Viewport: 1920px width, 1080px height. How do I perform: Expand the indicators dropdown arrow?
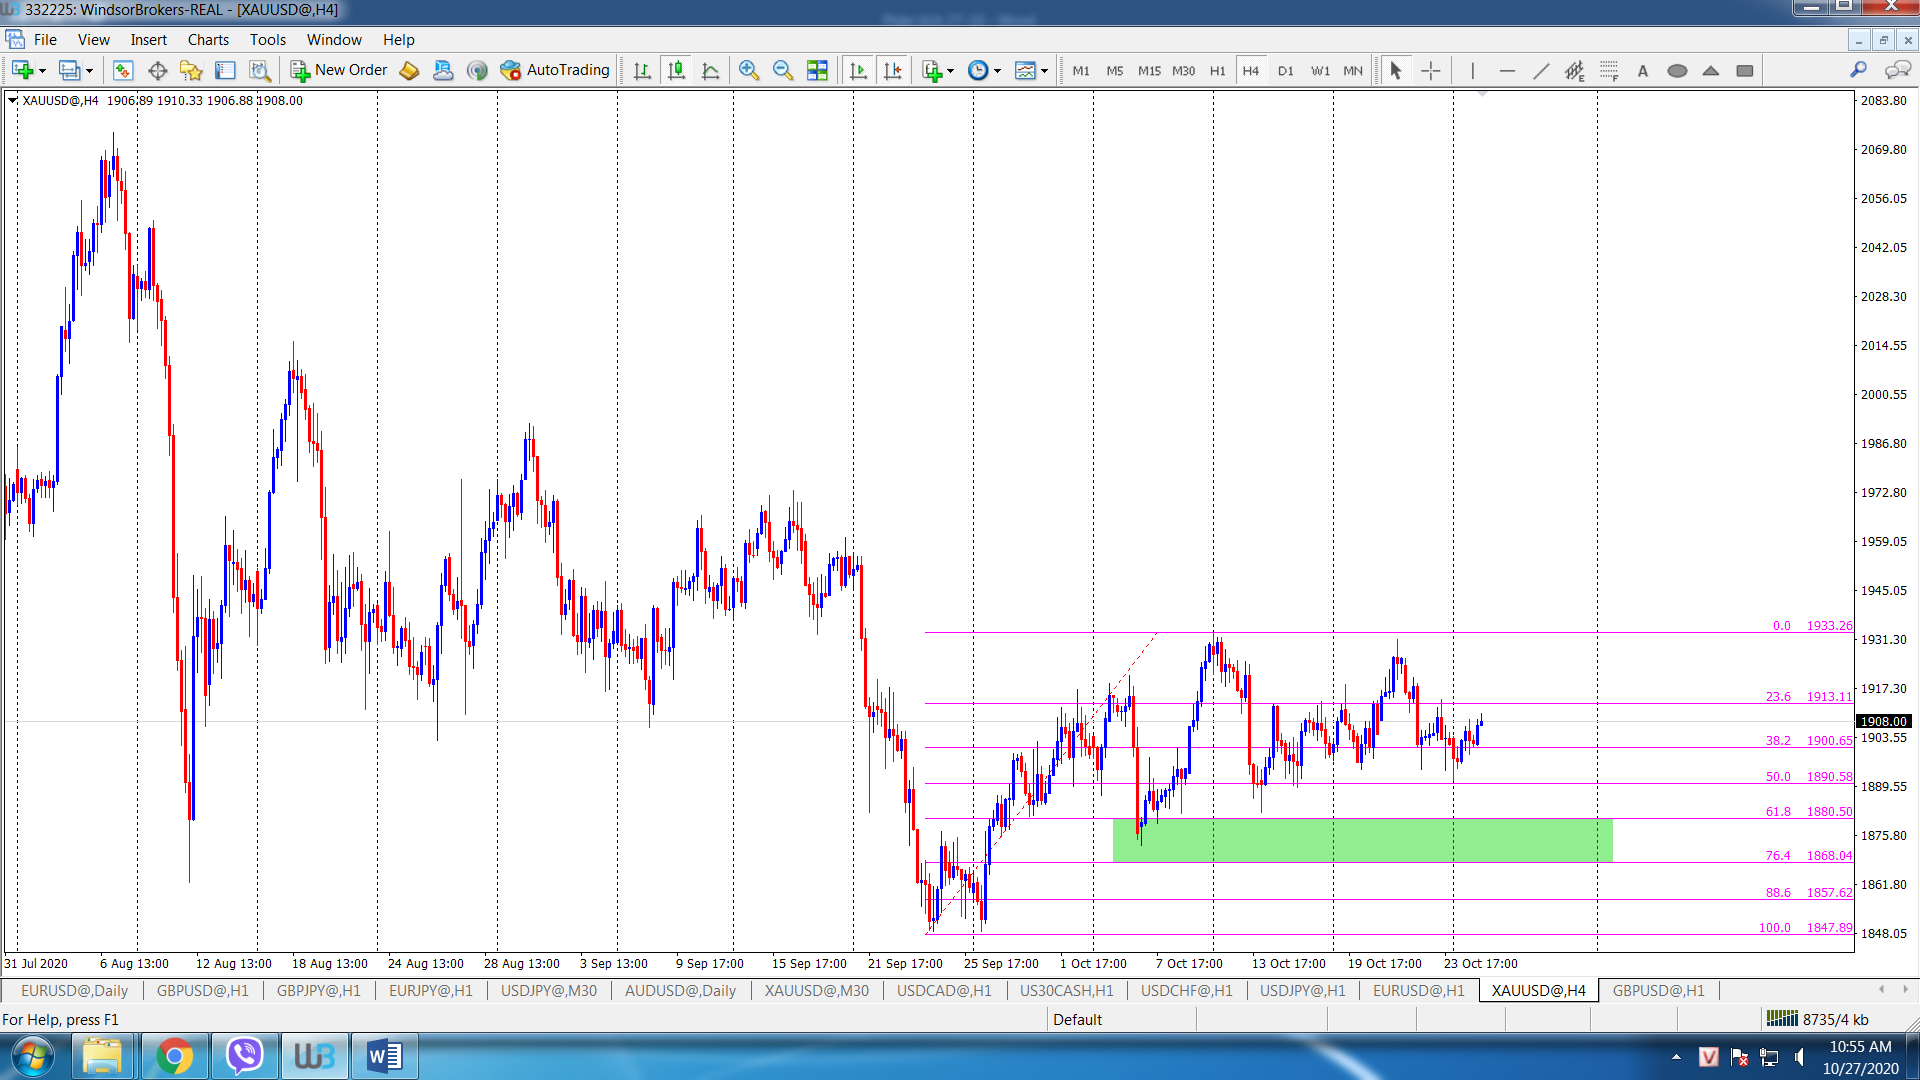(950, 71)
